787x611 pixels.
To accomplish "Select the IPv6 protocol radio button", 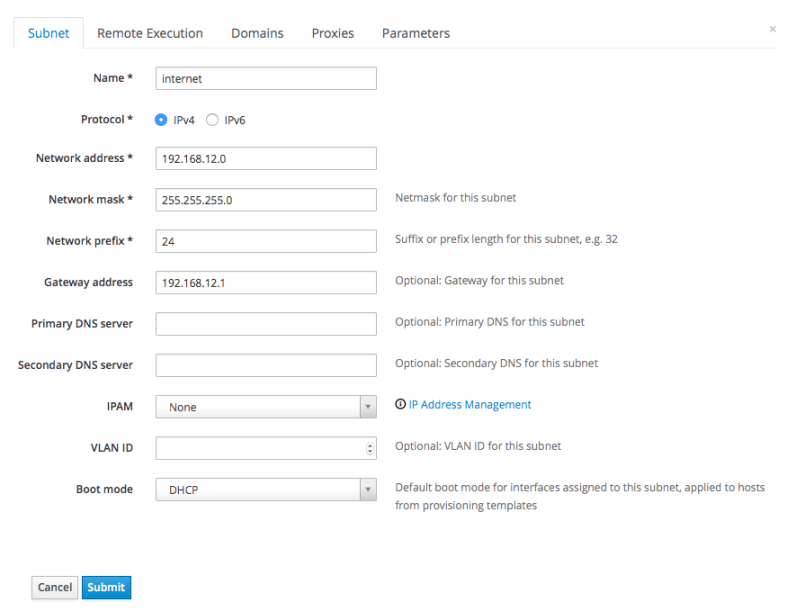I will (x=212, y=120).
